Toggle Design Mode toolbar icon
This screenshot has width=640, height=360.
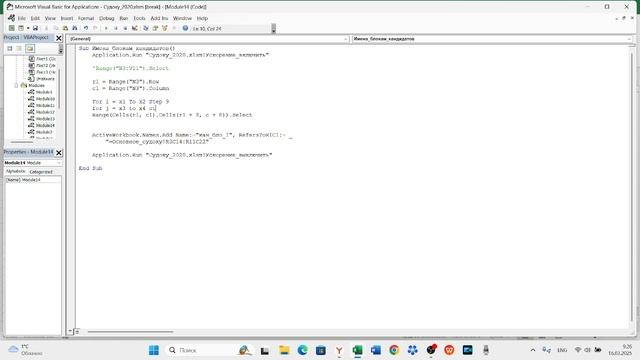click(135, 28)
